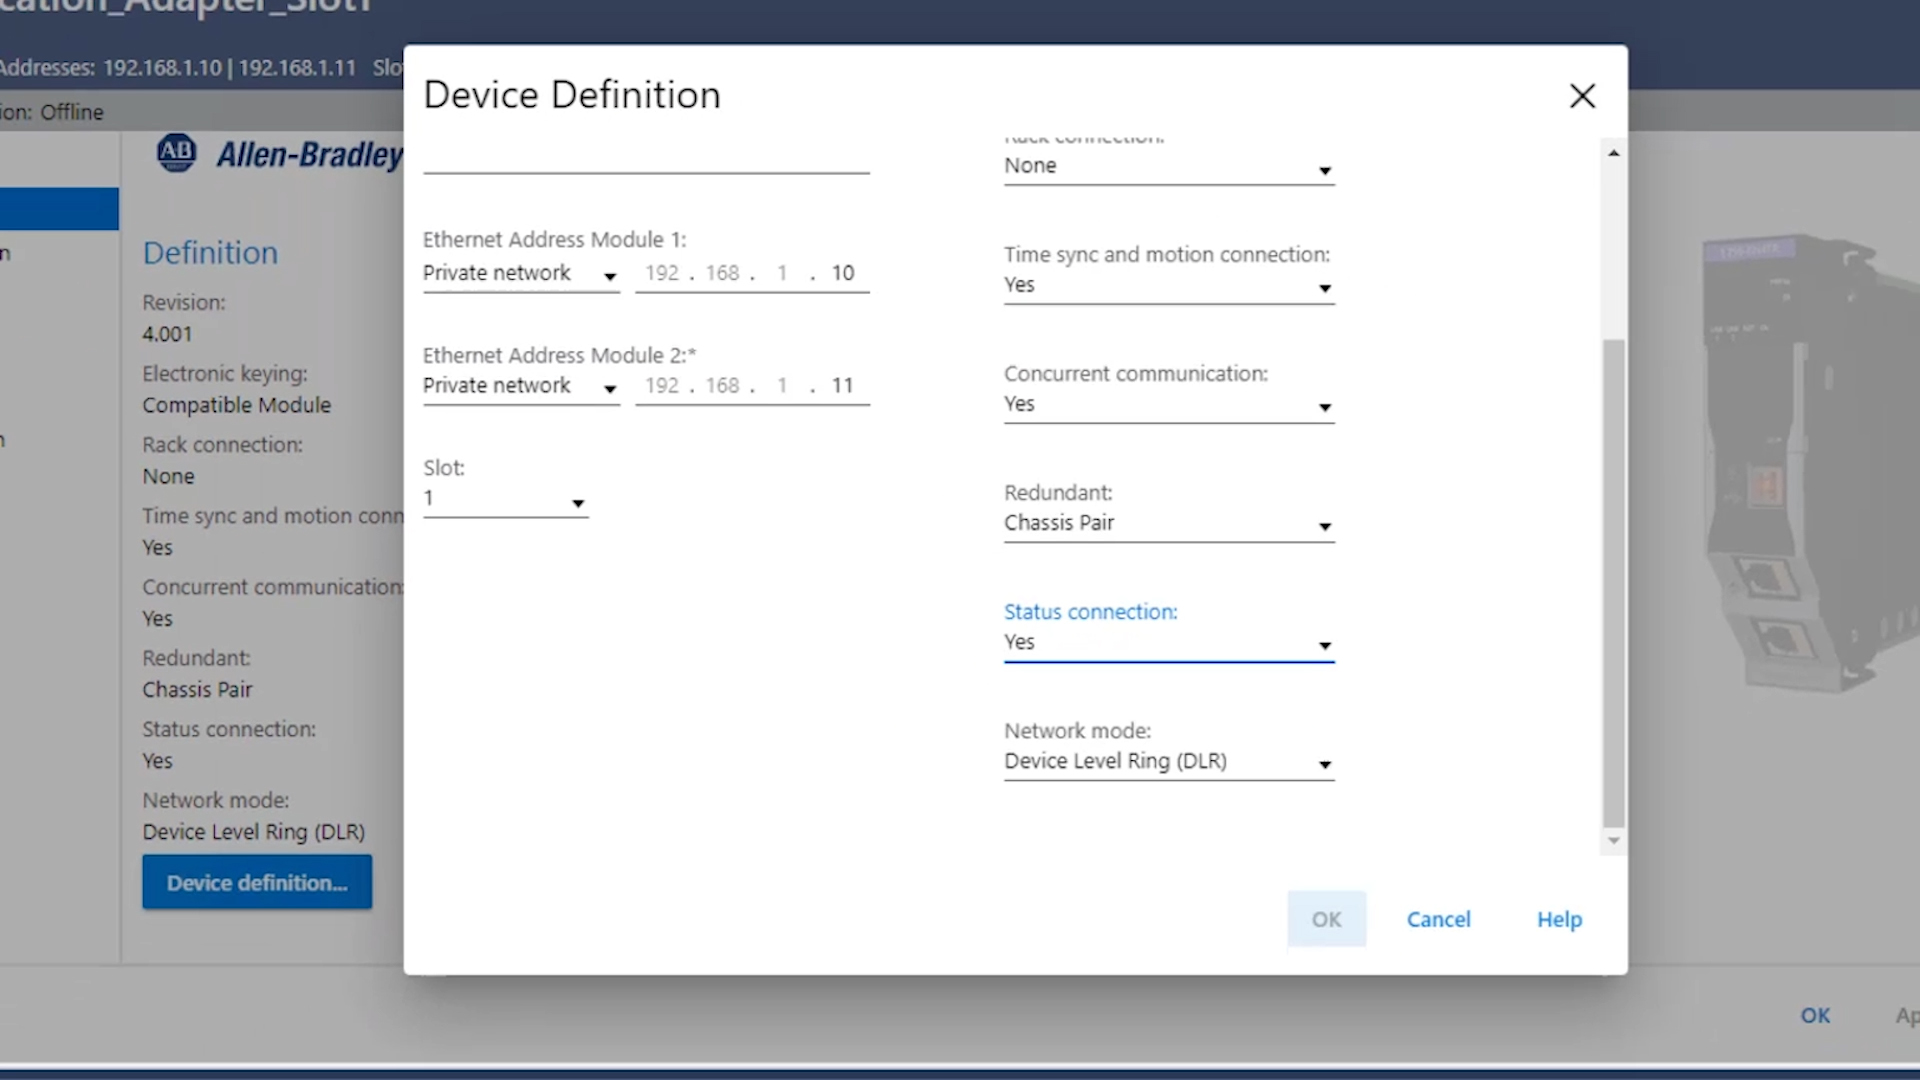1920x1080 pixels.
Task: Click the scroll down arrow in dialog
Action: (1613, 841)
